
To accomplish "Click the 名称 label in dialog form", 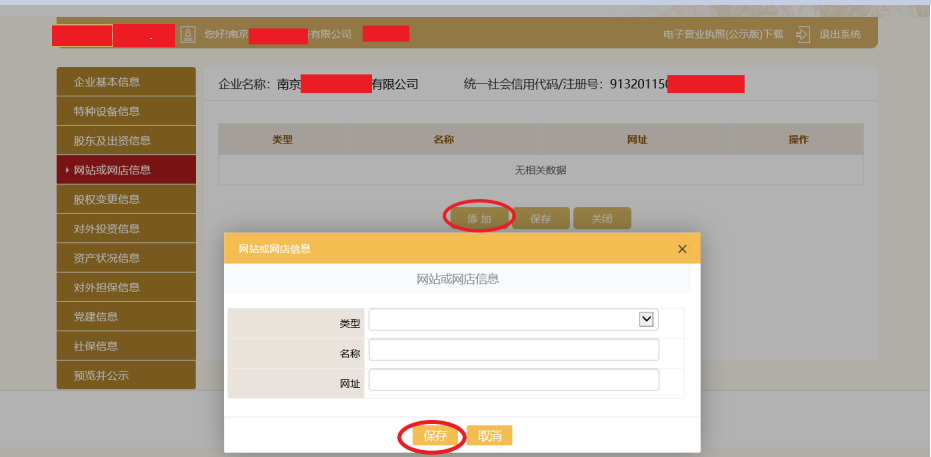I will pos(350,354).
